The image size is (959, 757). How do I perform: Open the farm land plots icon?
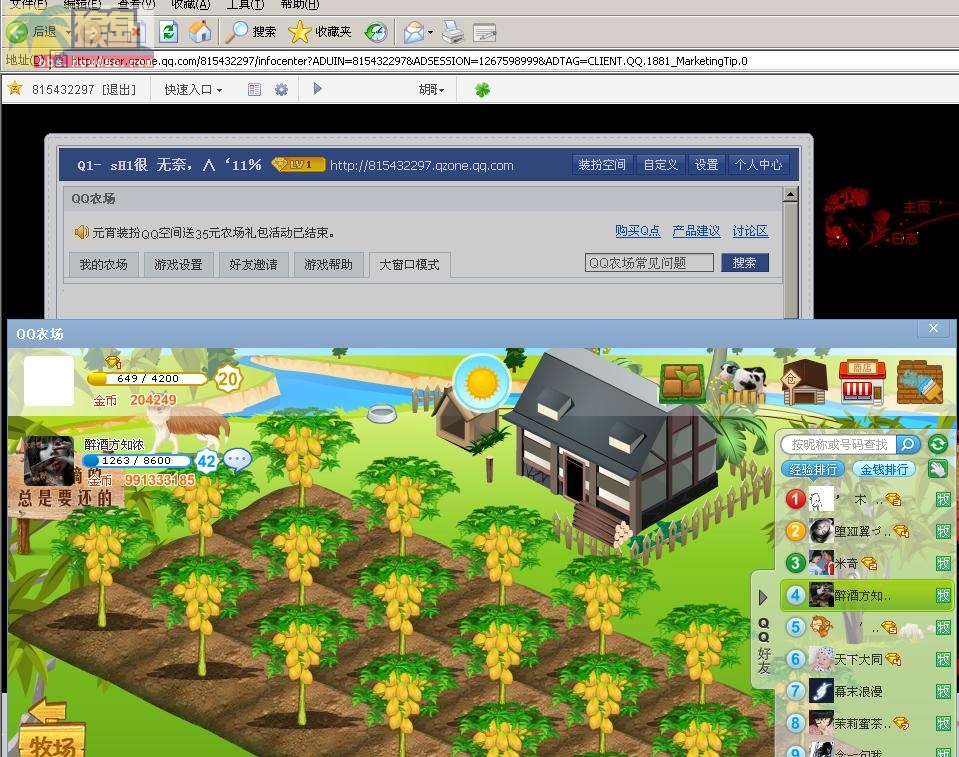[682, 383]
